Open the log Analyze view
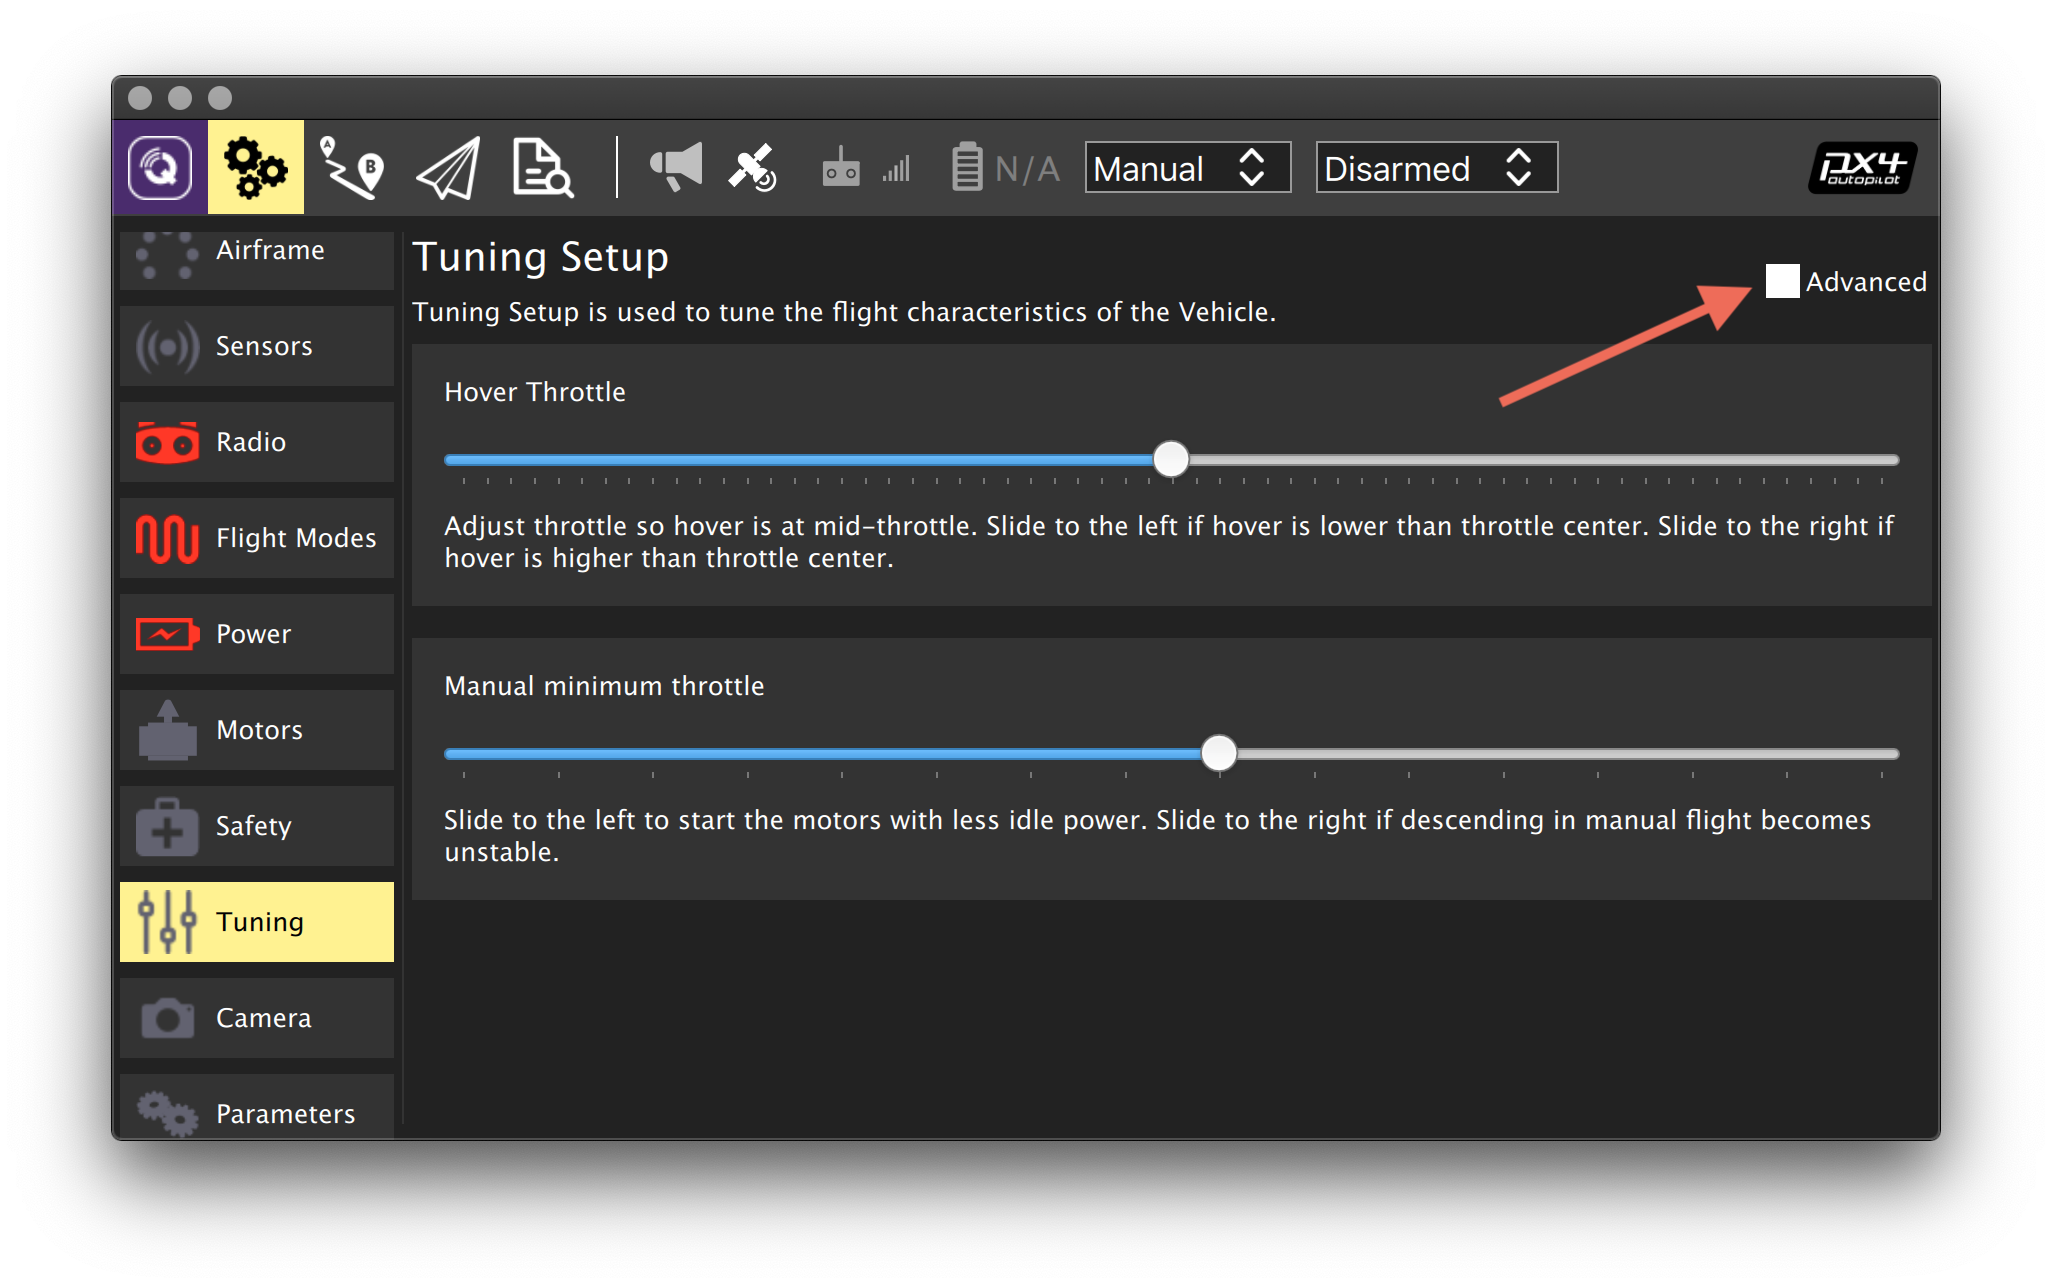The width and height of the screenshot is (2052, 1288). (x=541, y=167)
